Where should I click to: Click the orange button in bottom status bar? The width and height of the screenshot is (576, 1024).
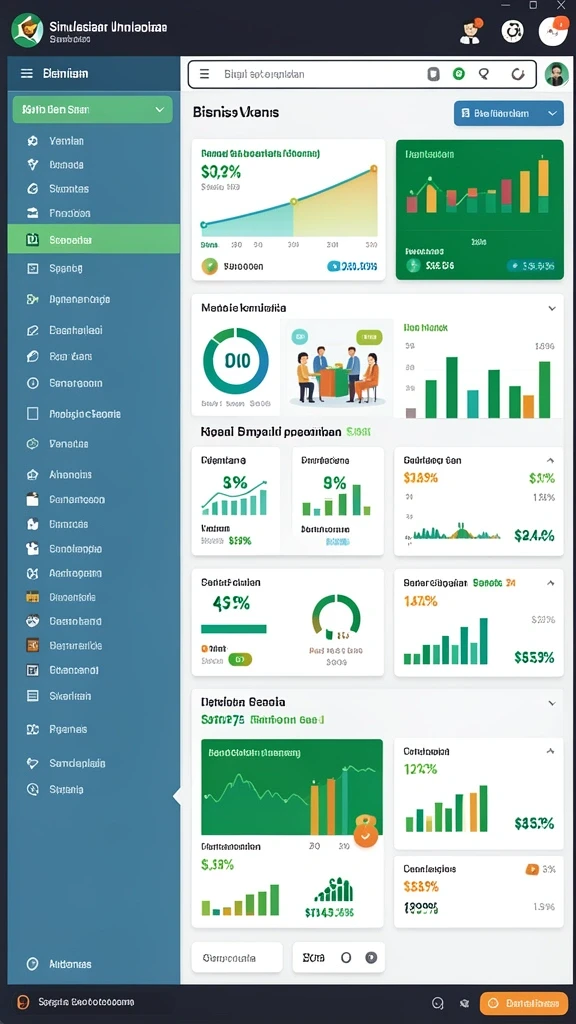[524, 1003]
